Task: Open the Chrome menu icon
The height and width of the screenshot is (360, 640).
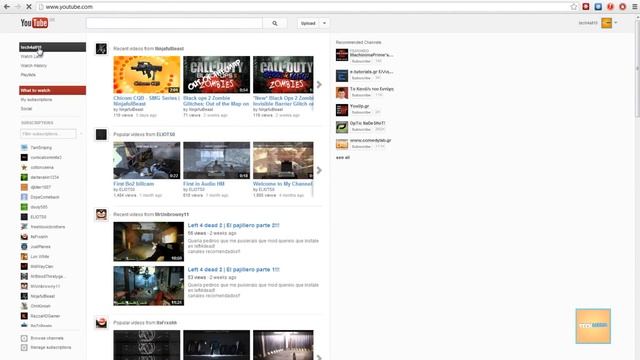Action: tap(635, 7)
